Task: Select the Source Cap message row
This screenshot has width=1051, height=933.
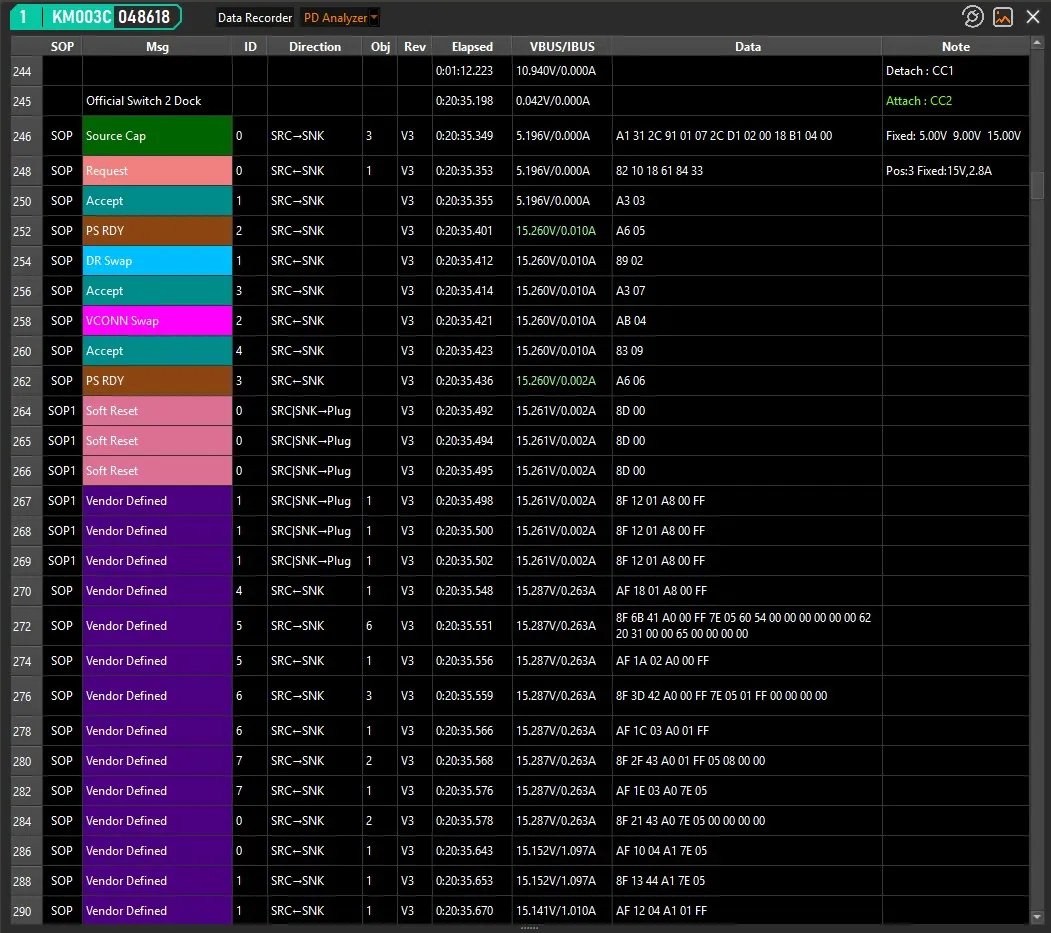Action: click(x=157, y=136)
